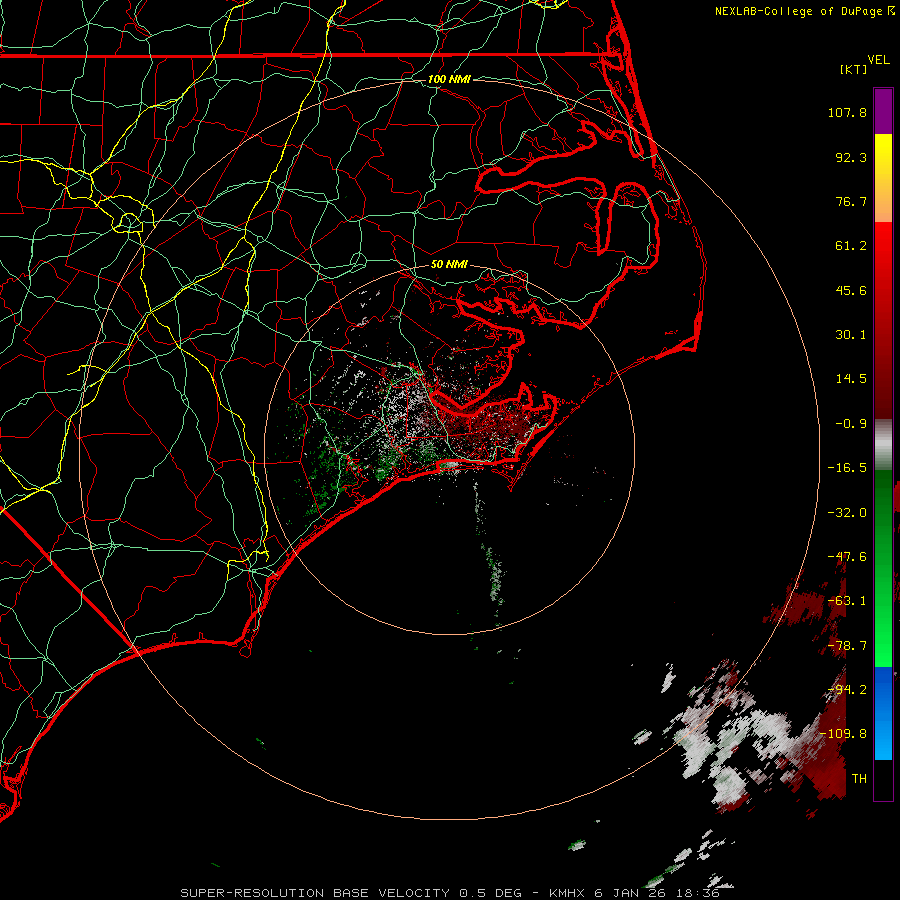Click the -0.9 scale value
Viewport: 900px width, 900px height.
(851, 424)
